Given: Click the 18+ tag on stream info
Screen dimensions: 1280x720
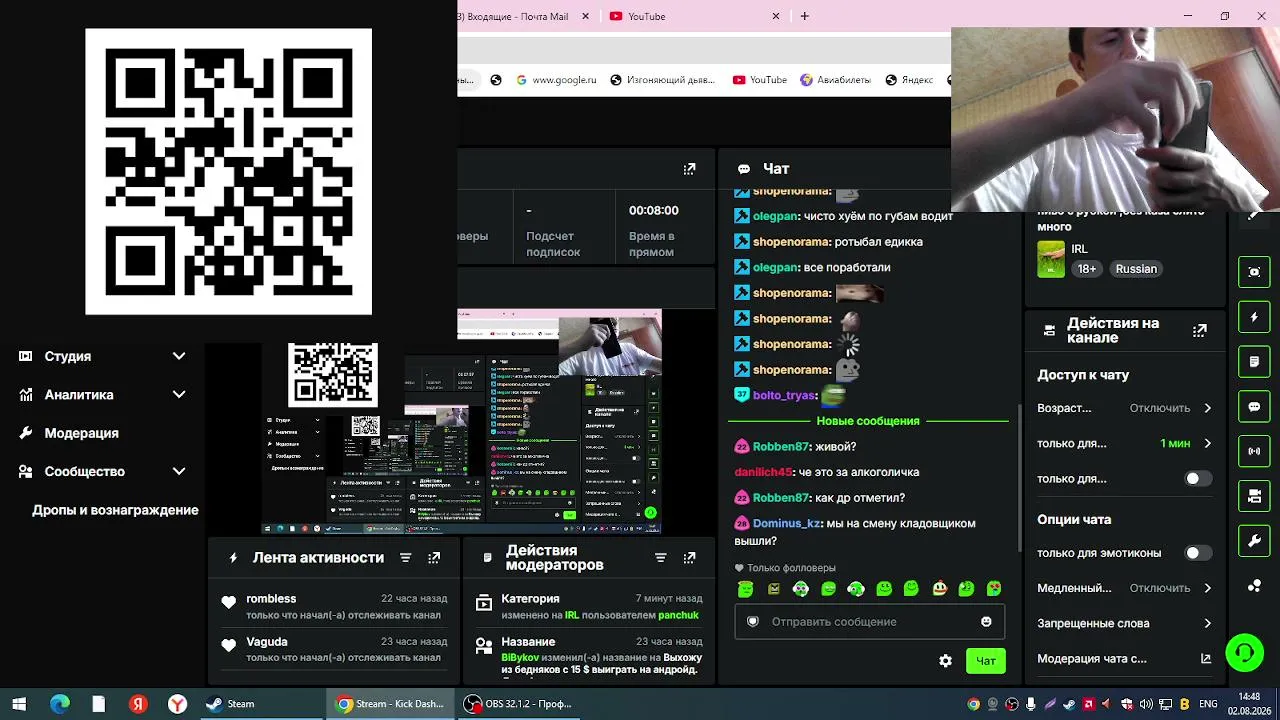Looking at the screenshot, I should pos(1087,269).
